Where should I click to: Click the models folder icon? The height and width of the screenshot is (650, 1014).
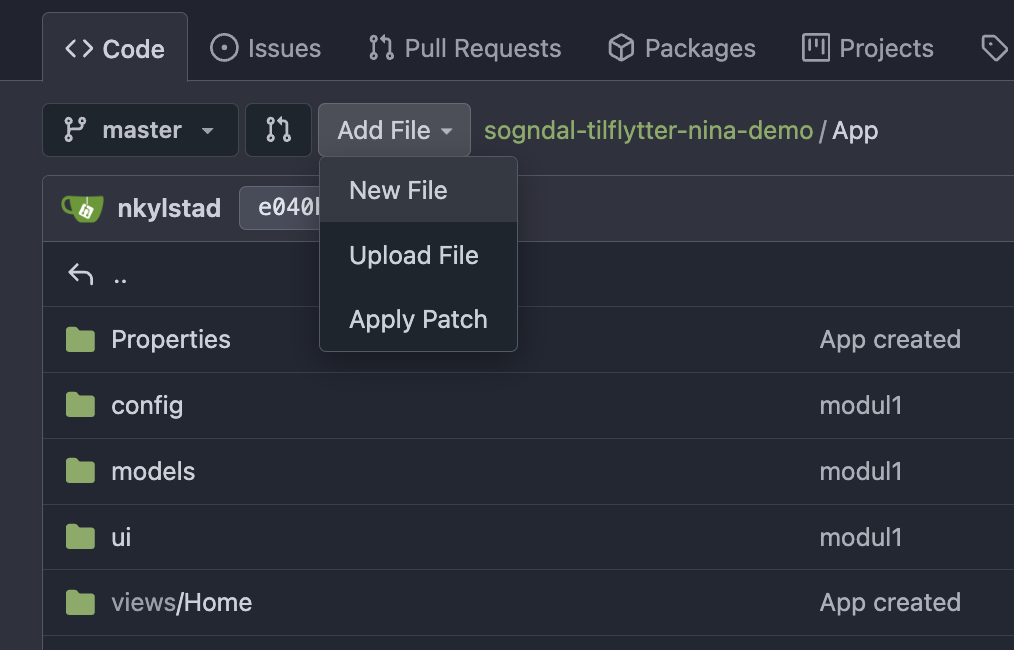80,471
